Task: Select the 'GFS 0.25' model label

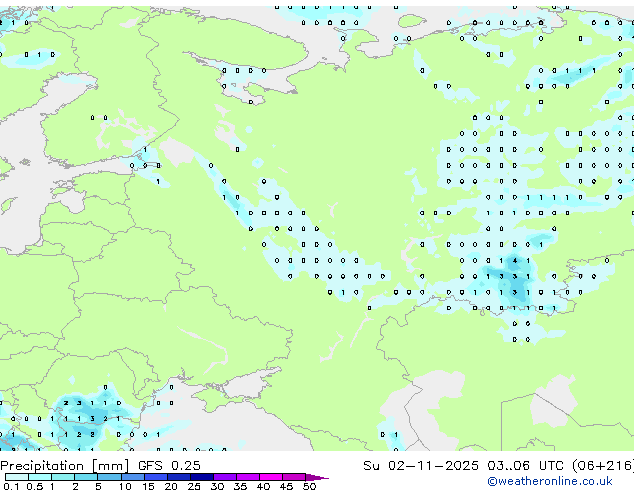Action: click(x=169, y=466)
